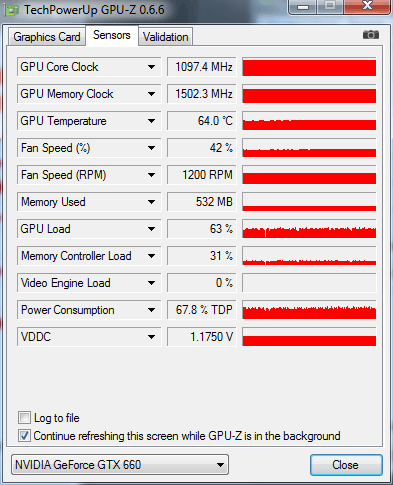Expand the GPU Temperature dropdown arrow
393x485 pixels.
click(x=151, y=121)
